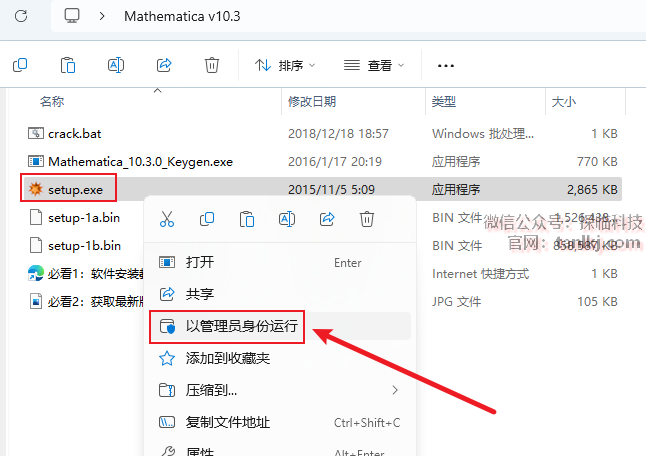The height and width of the screenshot is (456, 646).
Task: Click the context menu Cut scissors icon
Action: (167, 219)
